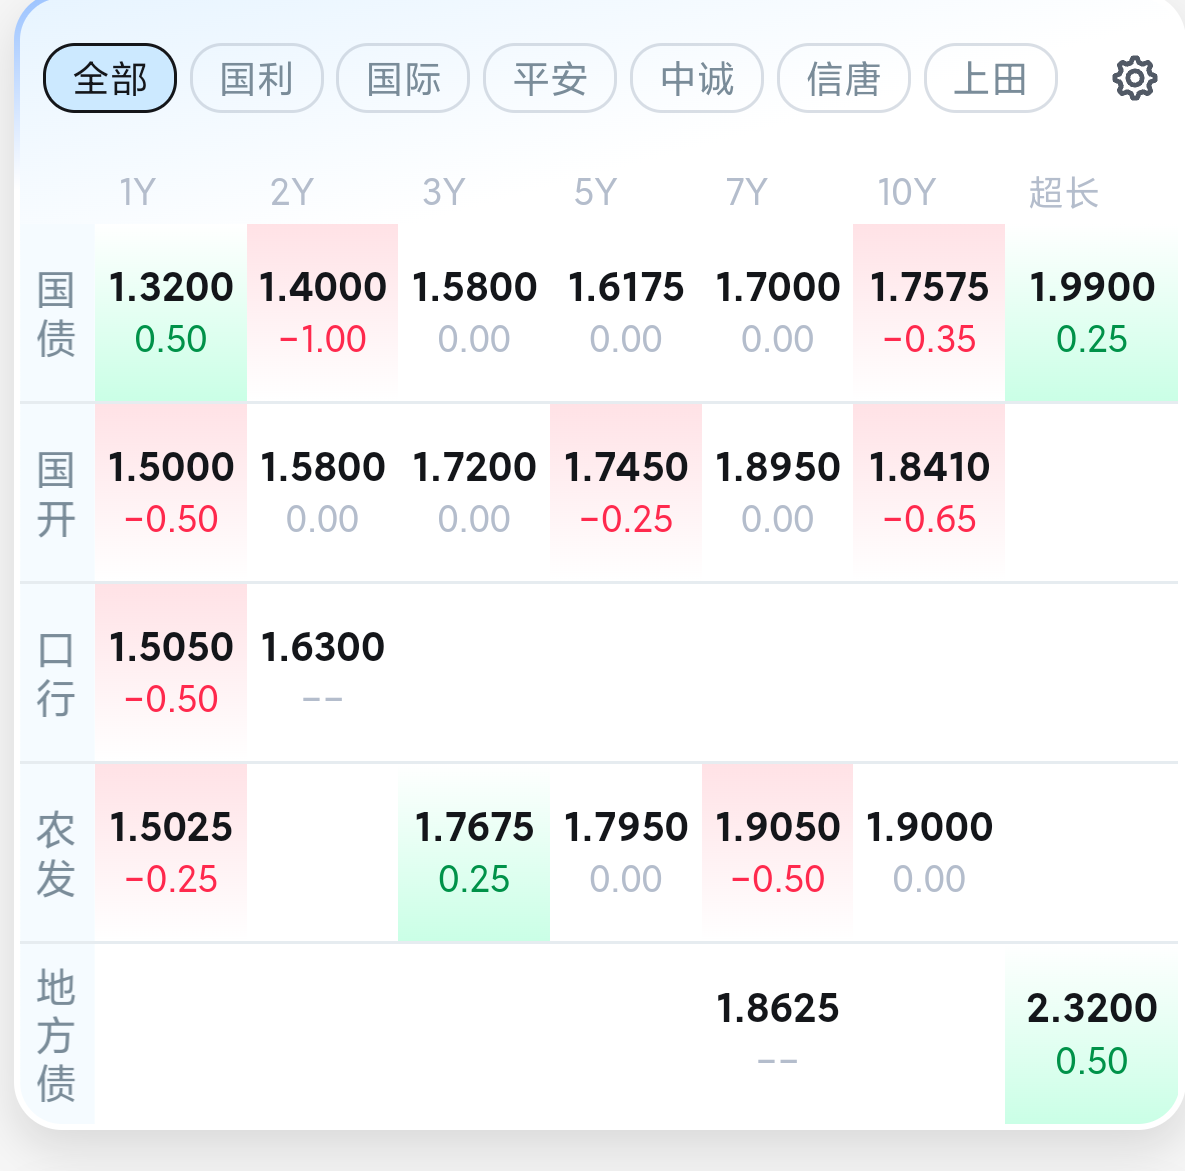
Task: Click 国开 10Y yield 1.8410
Action: pos(929,492)
